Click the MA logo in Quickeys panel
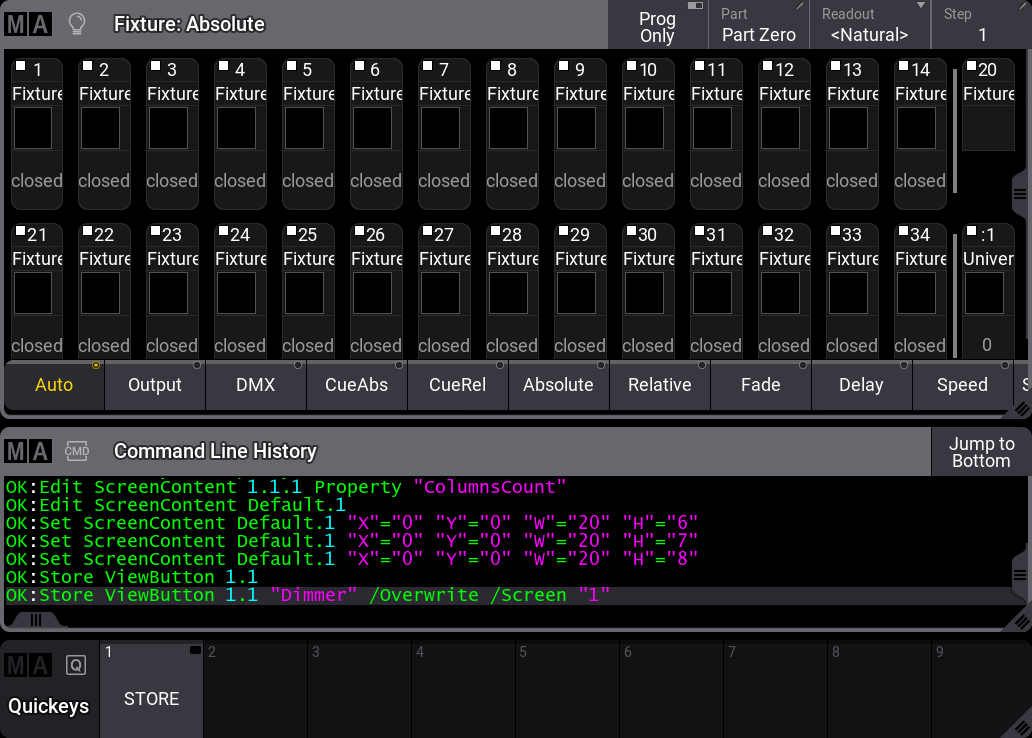The width and height of the screenshot is (1032, 738). click(27, 665)
